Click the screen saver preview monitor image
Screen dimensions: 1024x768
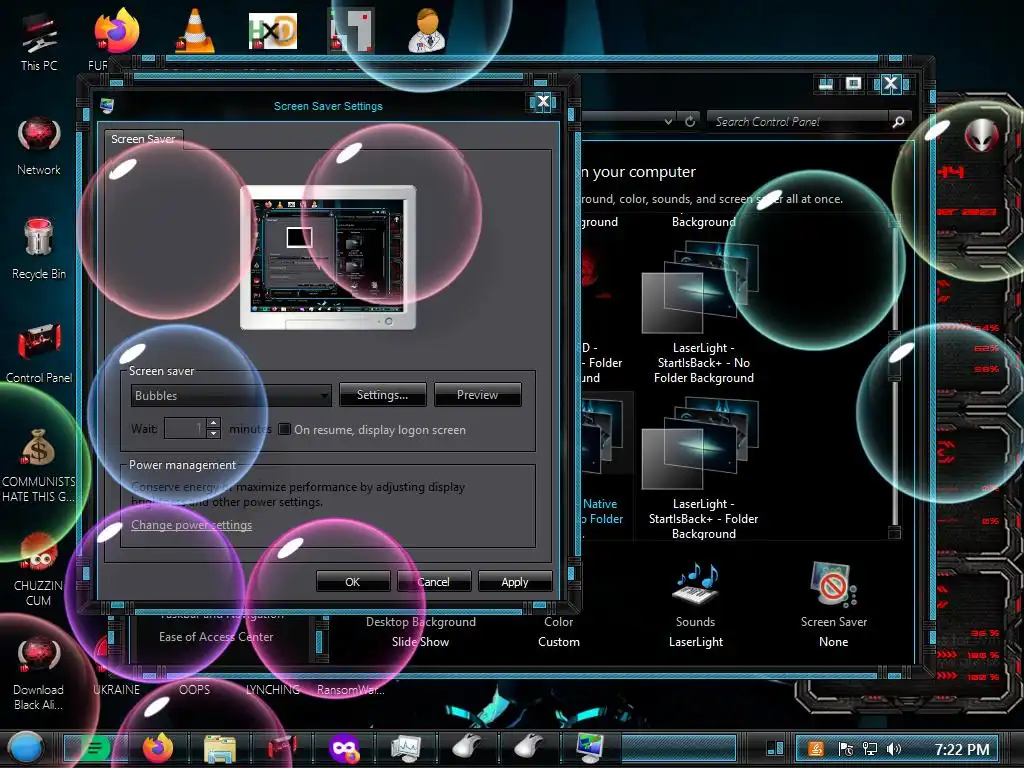pyautogui.click(x=328, y=257)
